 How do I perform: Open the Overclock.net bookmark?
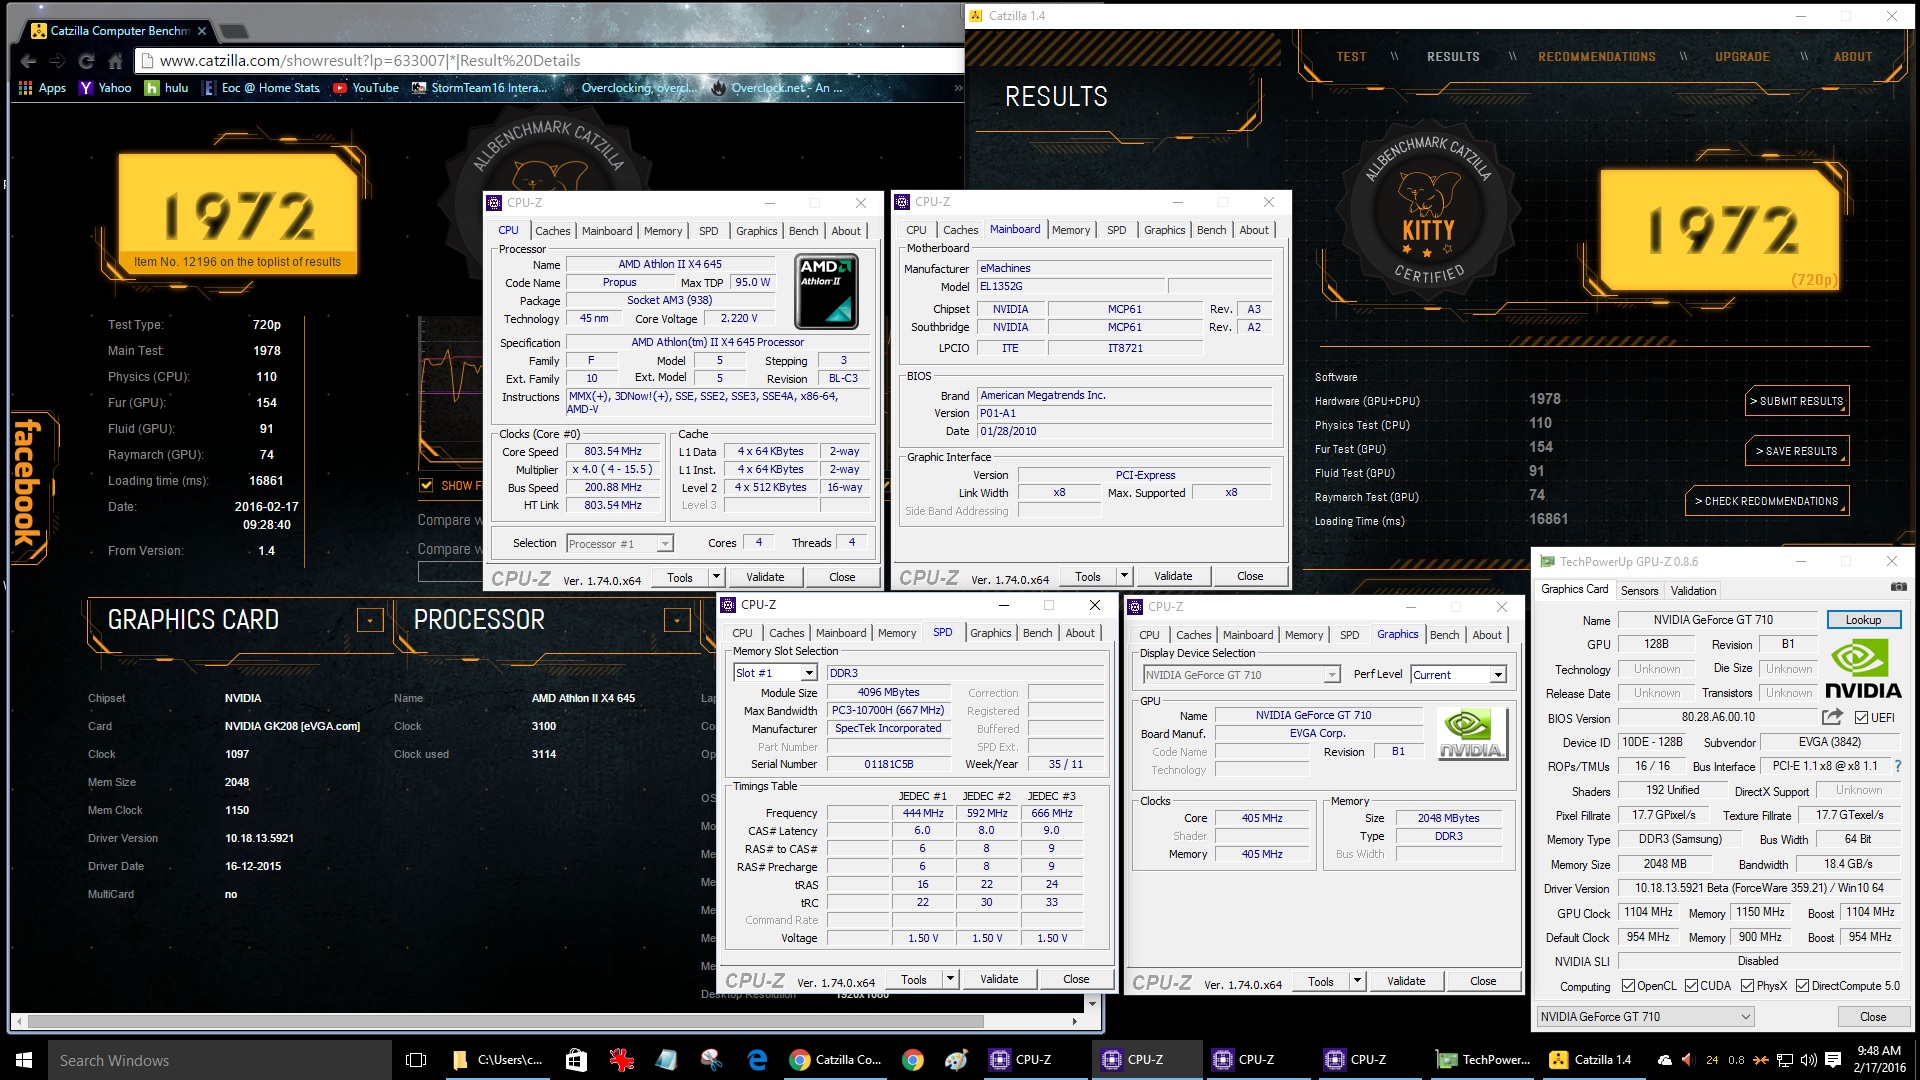tap(776, 88)
